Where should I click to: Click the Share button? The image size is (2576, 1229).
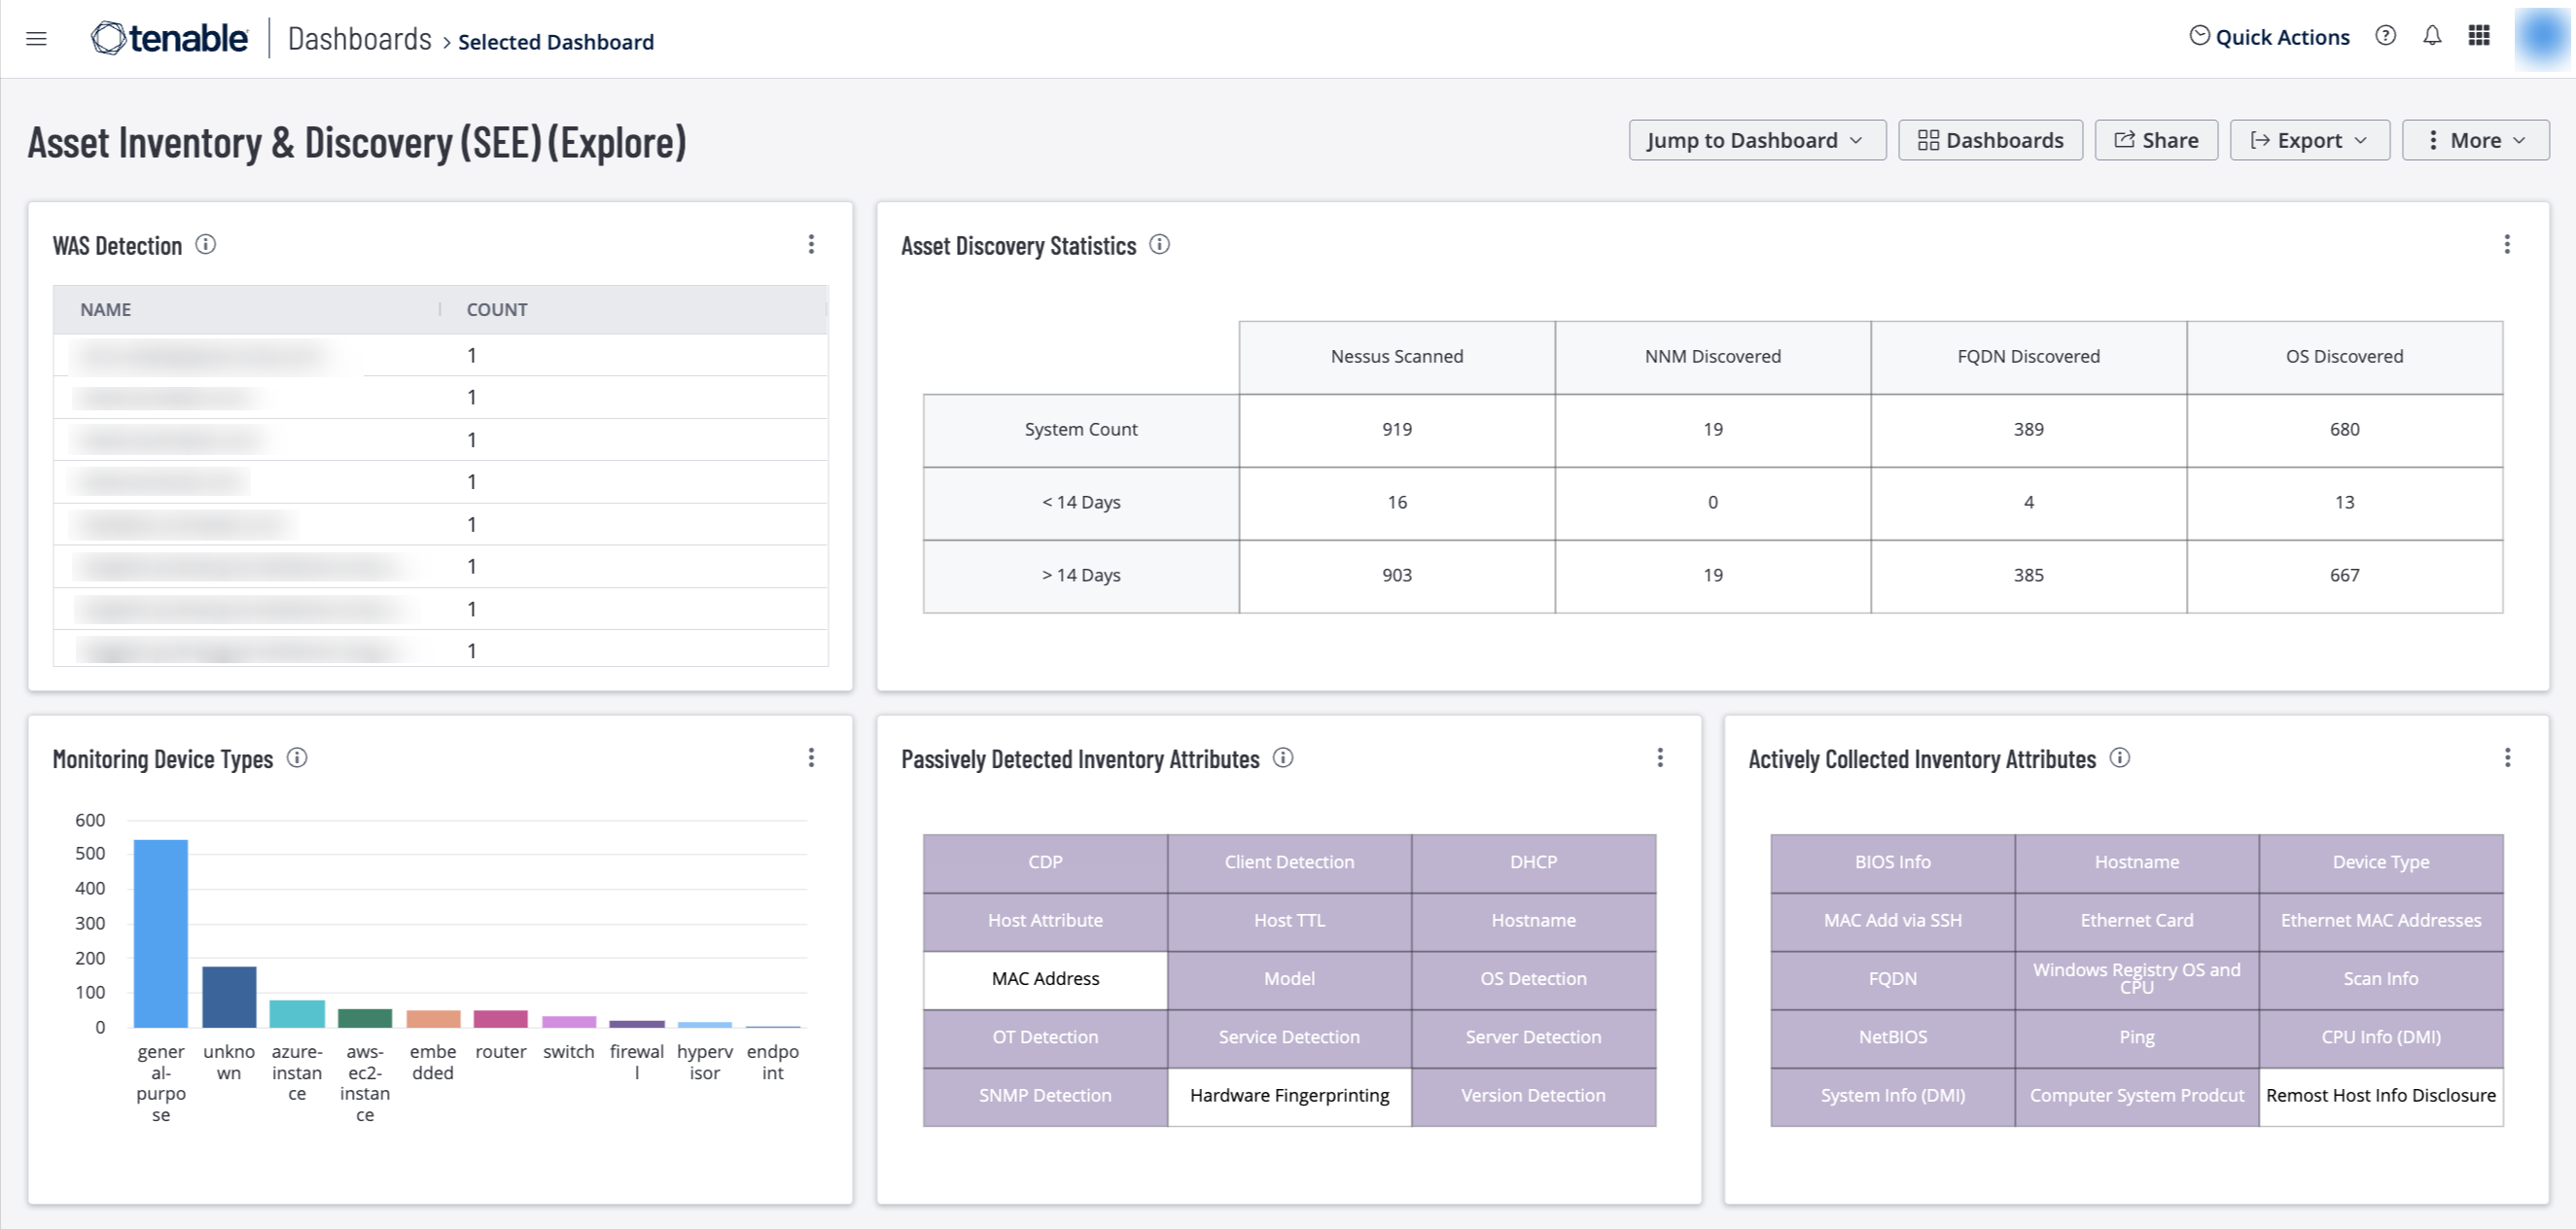[2156, 140]
